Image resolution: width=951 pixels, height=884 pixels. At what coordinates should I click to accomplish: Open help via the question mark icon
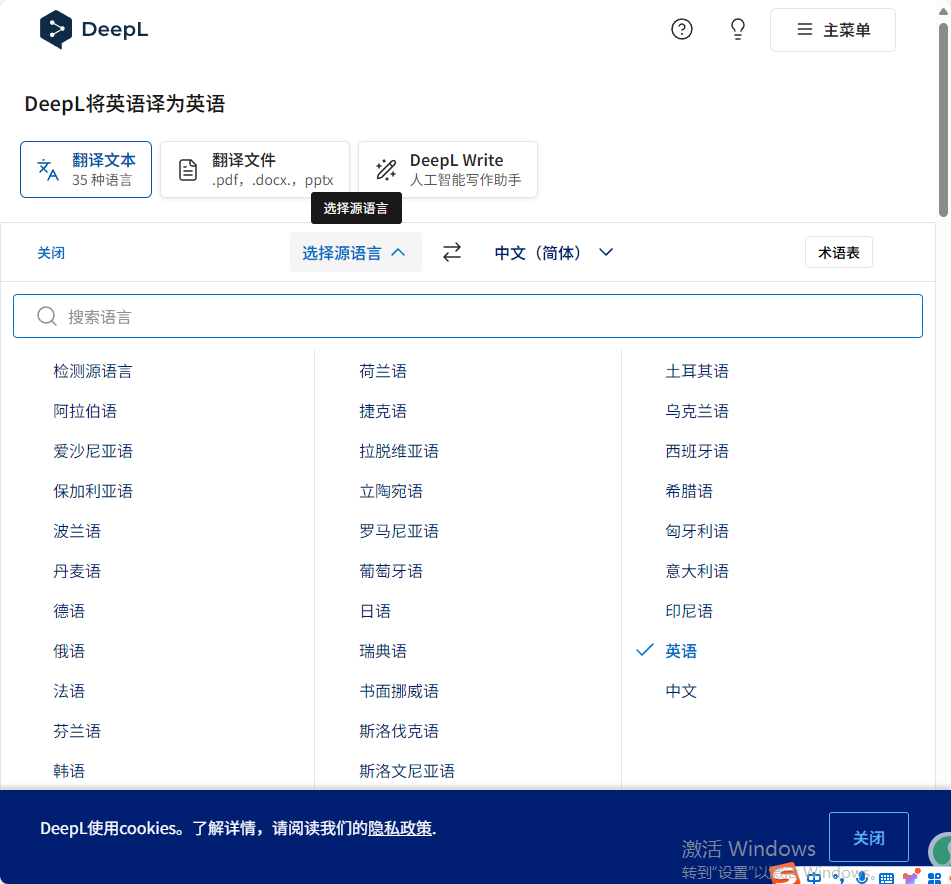pyautogui.click(x=682, y=29)
